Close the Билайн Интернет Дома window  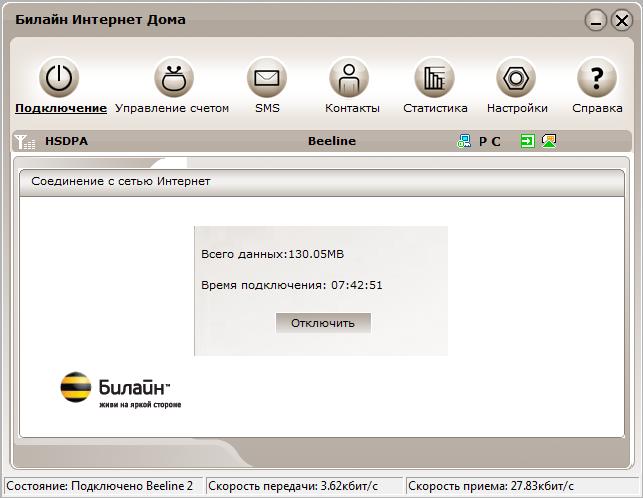pos(622,21)
